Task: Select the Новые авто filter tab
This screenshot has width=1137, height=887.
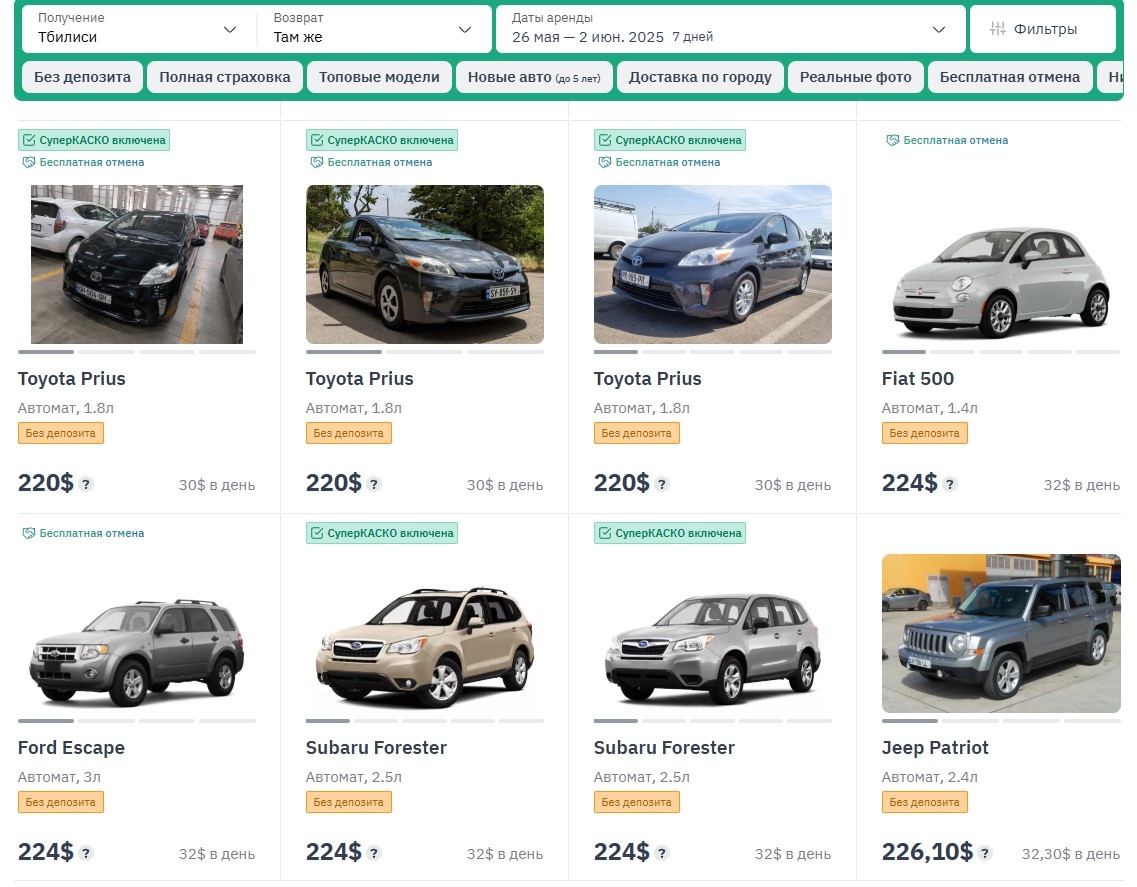Action: click(x=534, y=76)
